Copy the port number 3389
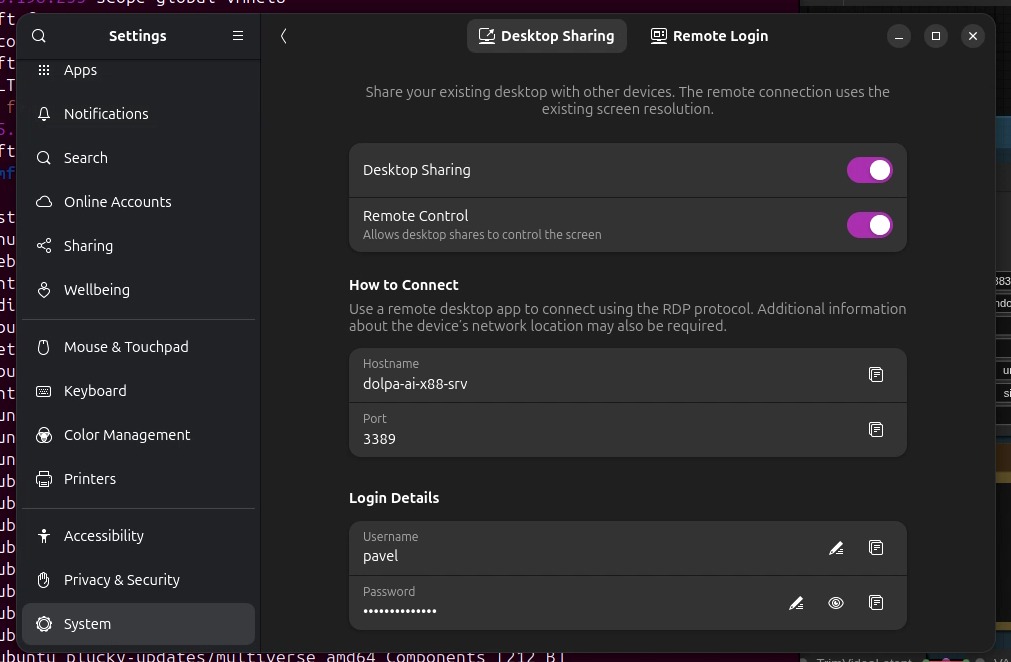Viewport: 1011px width, 662px height. coord(876,429)
